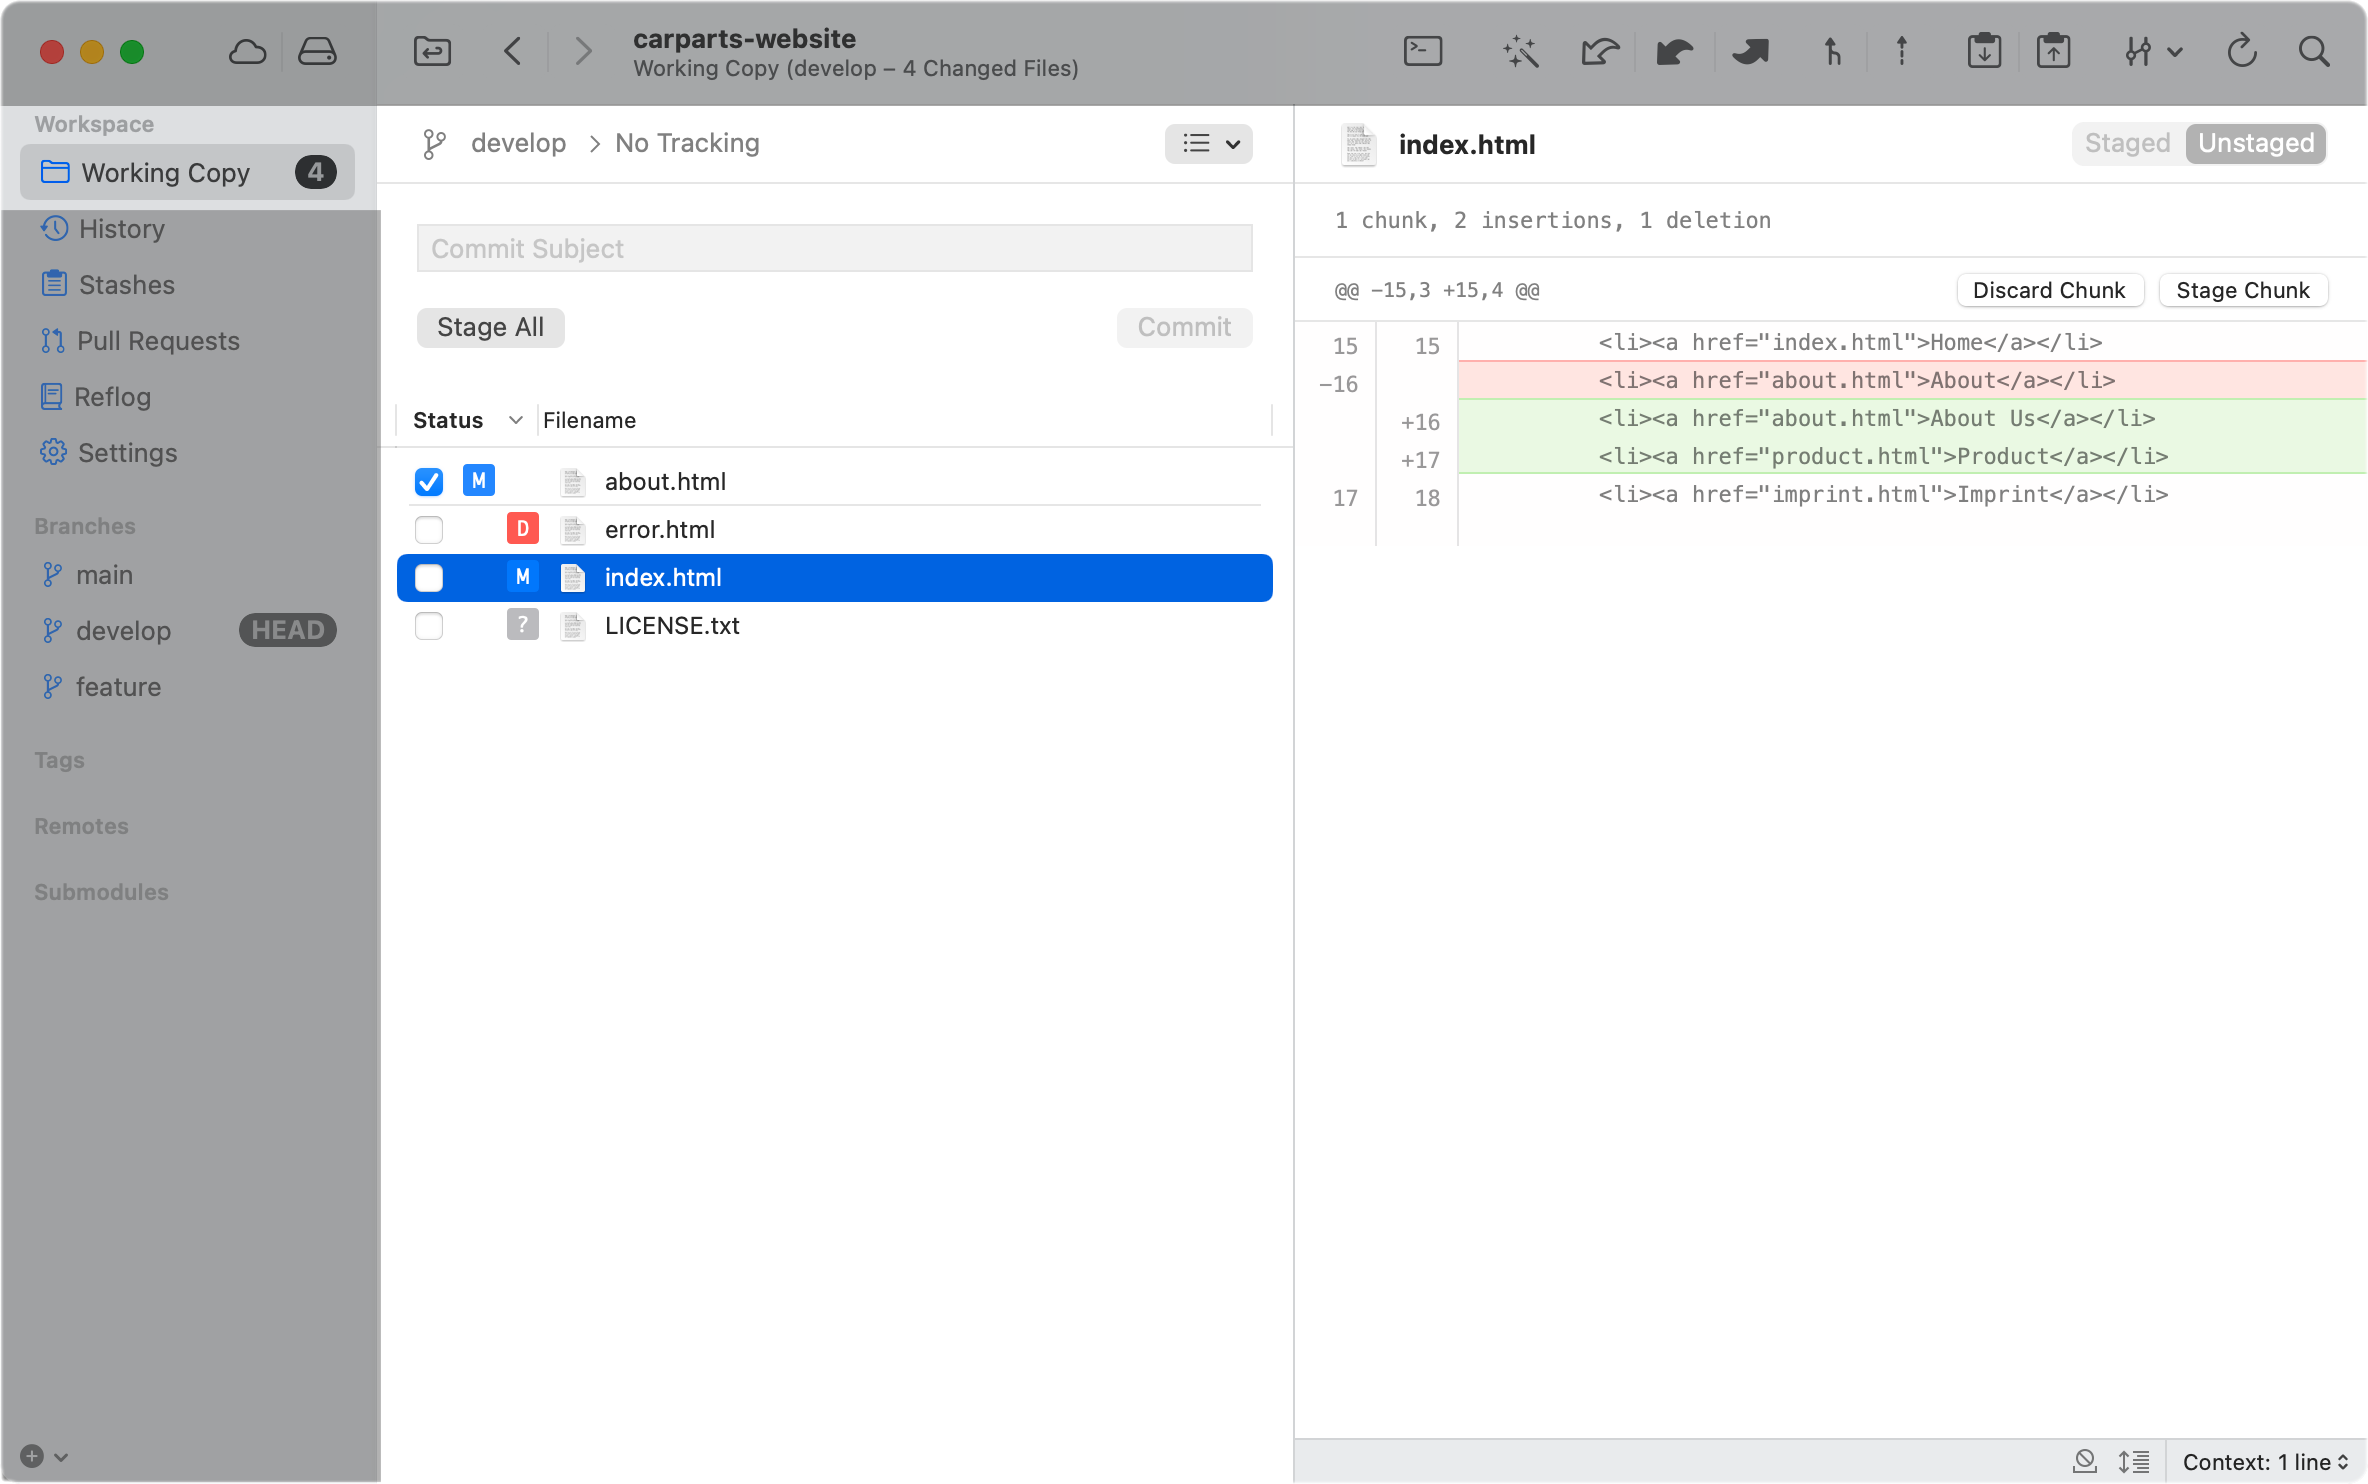The width and height of the screenshot is (2368, 1484).
Task: Click the Apply Stash toolbar icon
Action: pos(2053,51)
